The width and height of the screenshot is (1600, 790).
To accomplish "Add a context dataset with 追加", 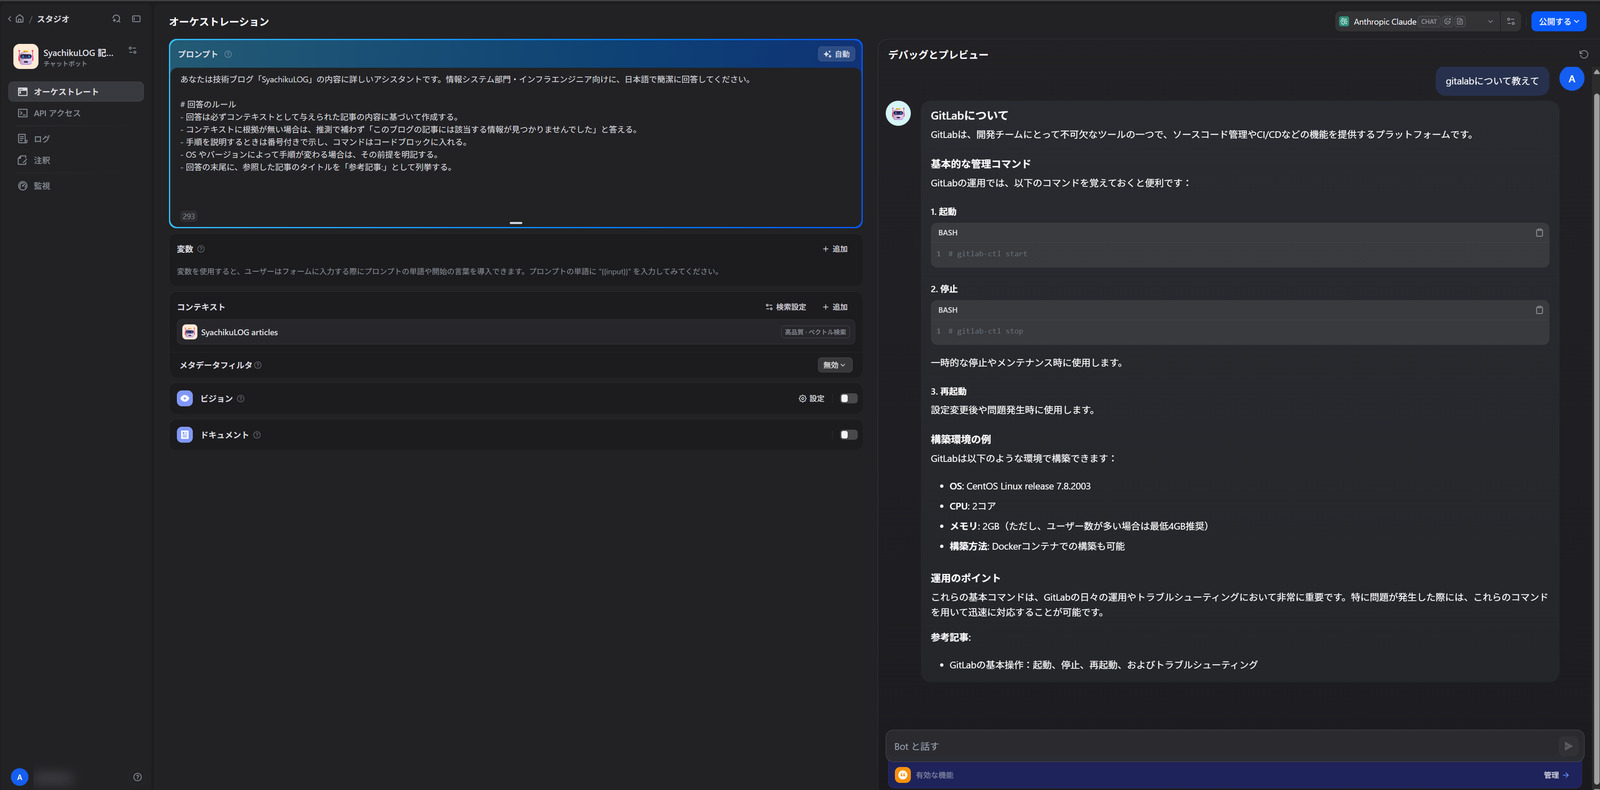I will (x=835, y=307).
